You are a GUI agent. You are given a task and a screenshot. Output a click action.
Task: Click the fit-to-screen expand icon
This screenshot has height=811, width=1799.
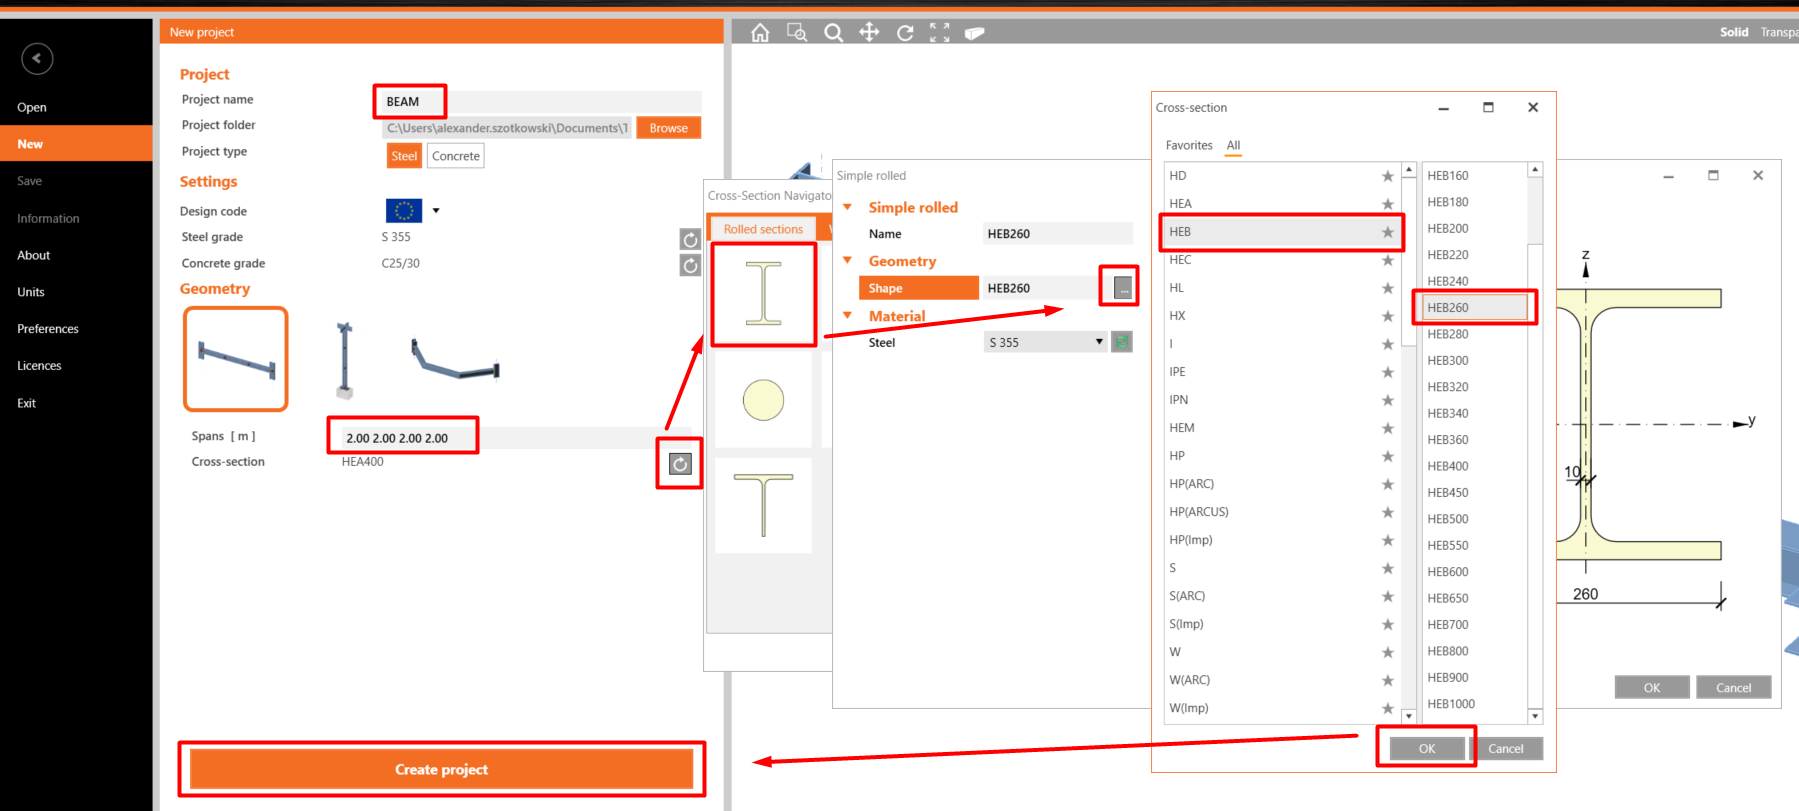pyautogui.click(x=940, y=33)
